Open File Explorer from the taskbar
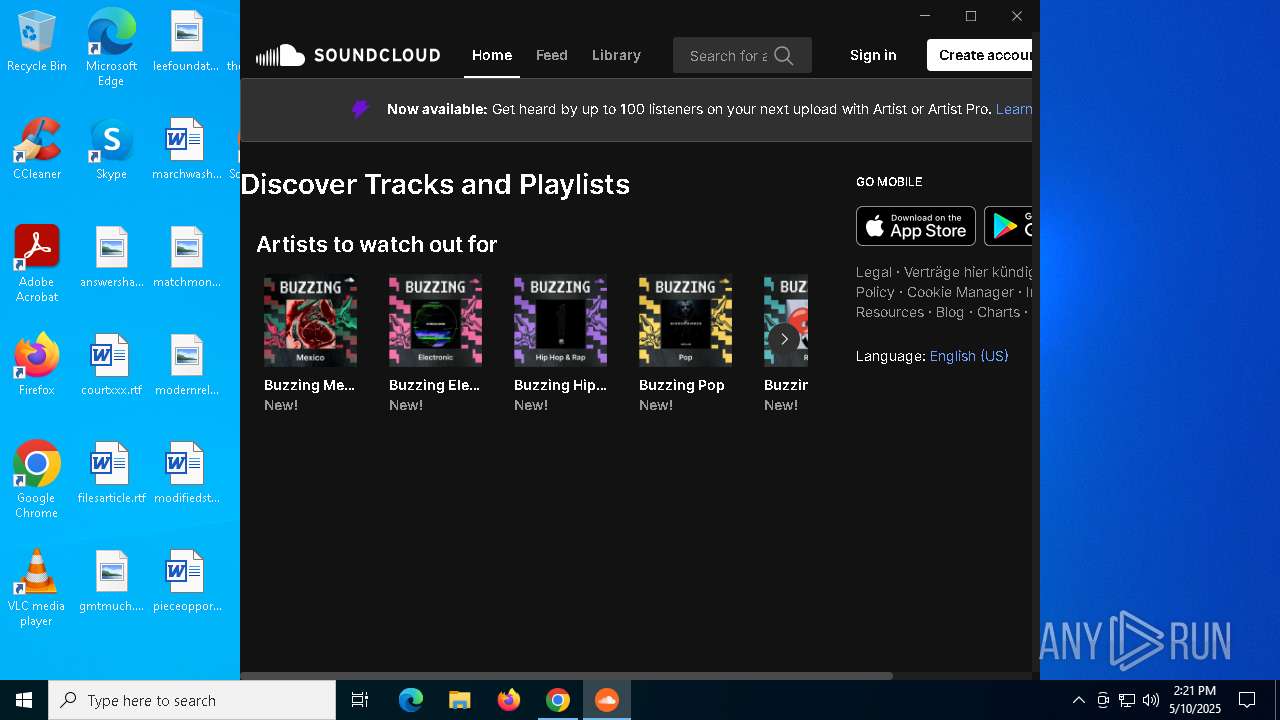The width and height of the screenshot is (1280, 720). coord(459,700)
